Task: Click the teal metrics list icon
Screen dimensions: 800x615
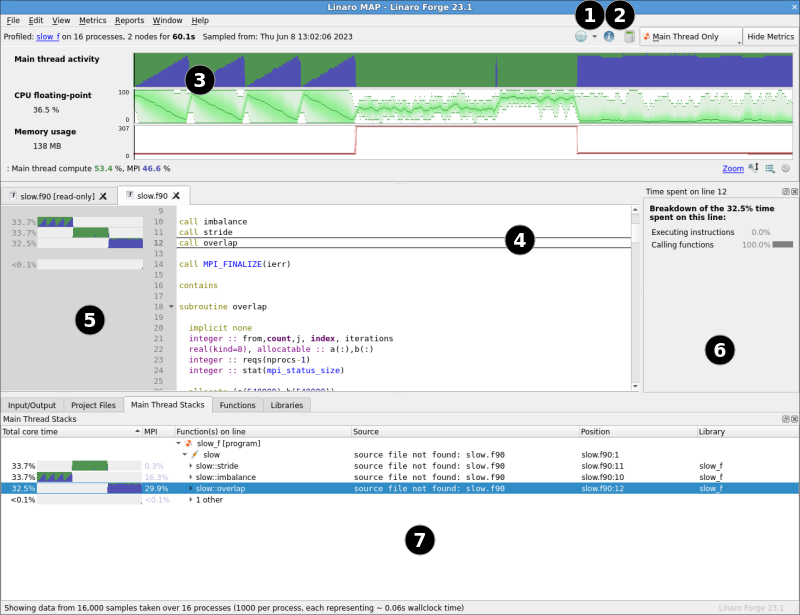Action: coord(770,168)
